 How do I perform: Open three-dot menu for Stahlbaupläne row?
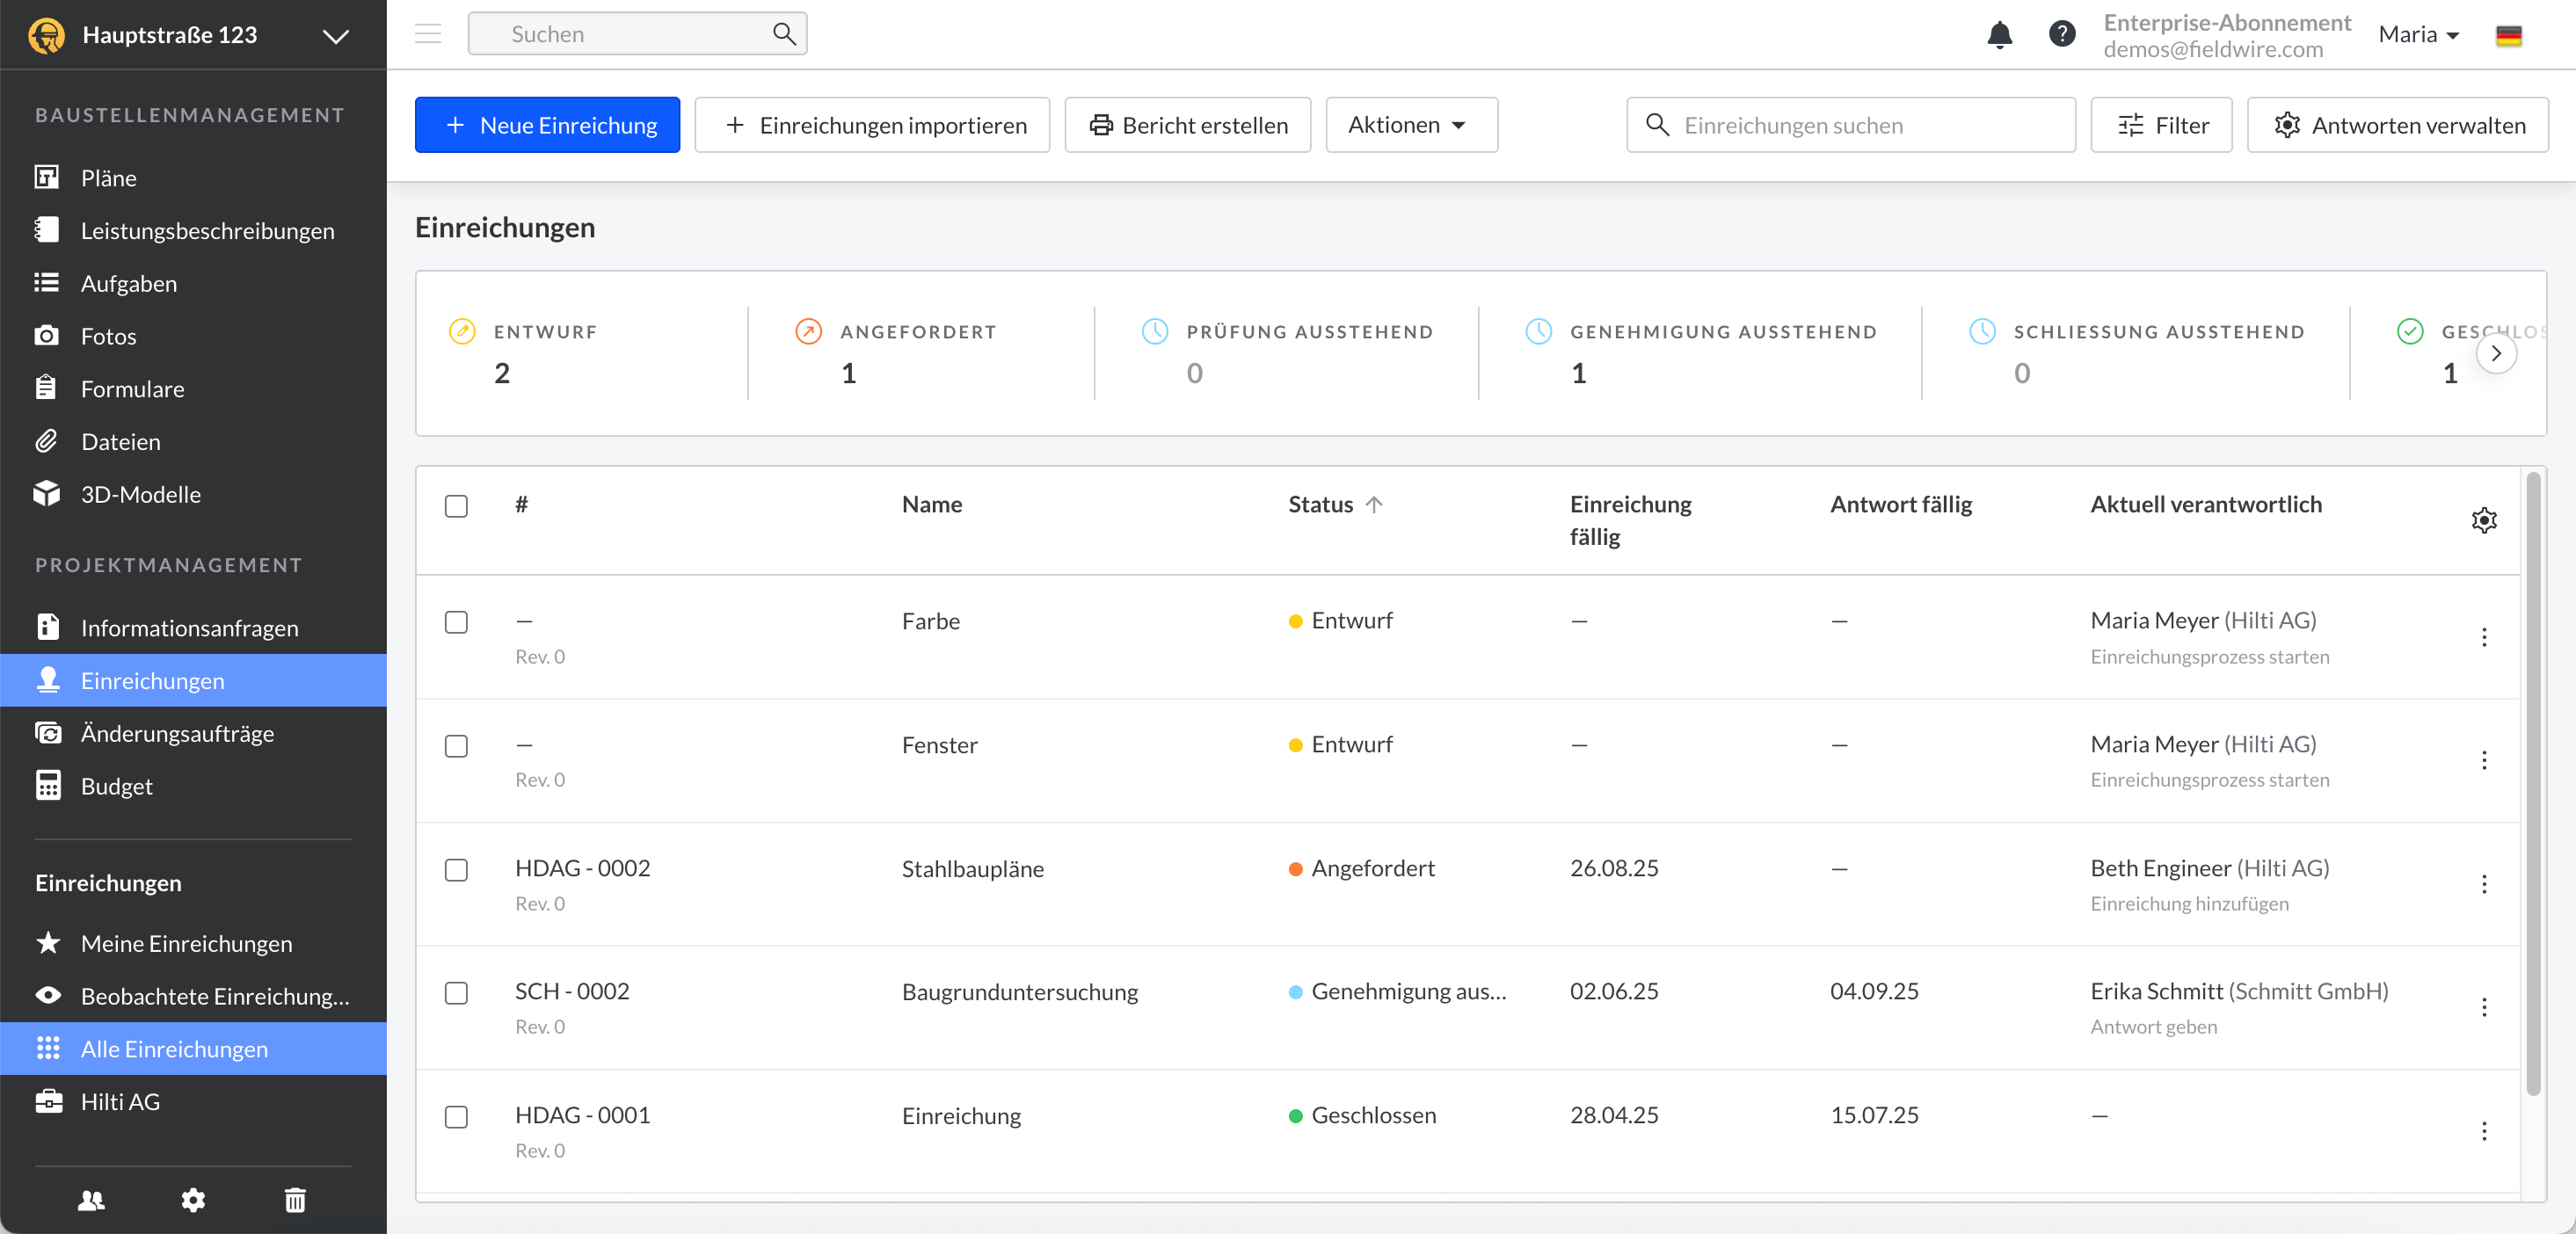point(2484,884)
